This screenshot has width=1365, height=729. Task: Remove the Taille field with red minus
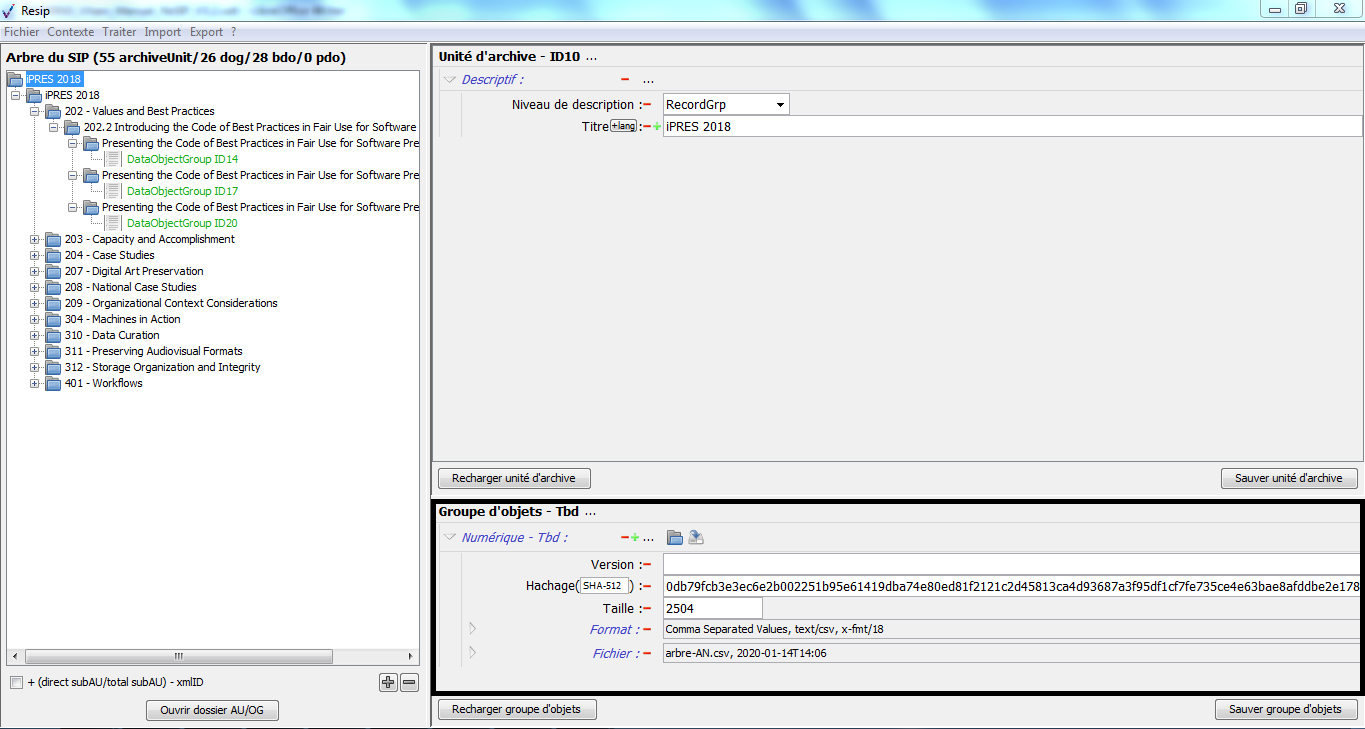[646, 609]
